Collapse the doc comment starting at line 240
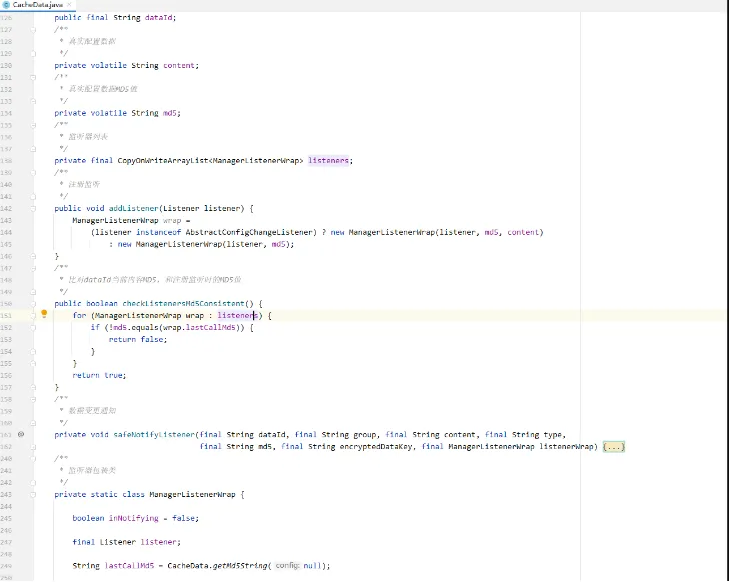The width and height of the screenshot is (729, 582). 33,459
